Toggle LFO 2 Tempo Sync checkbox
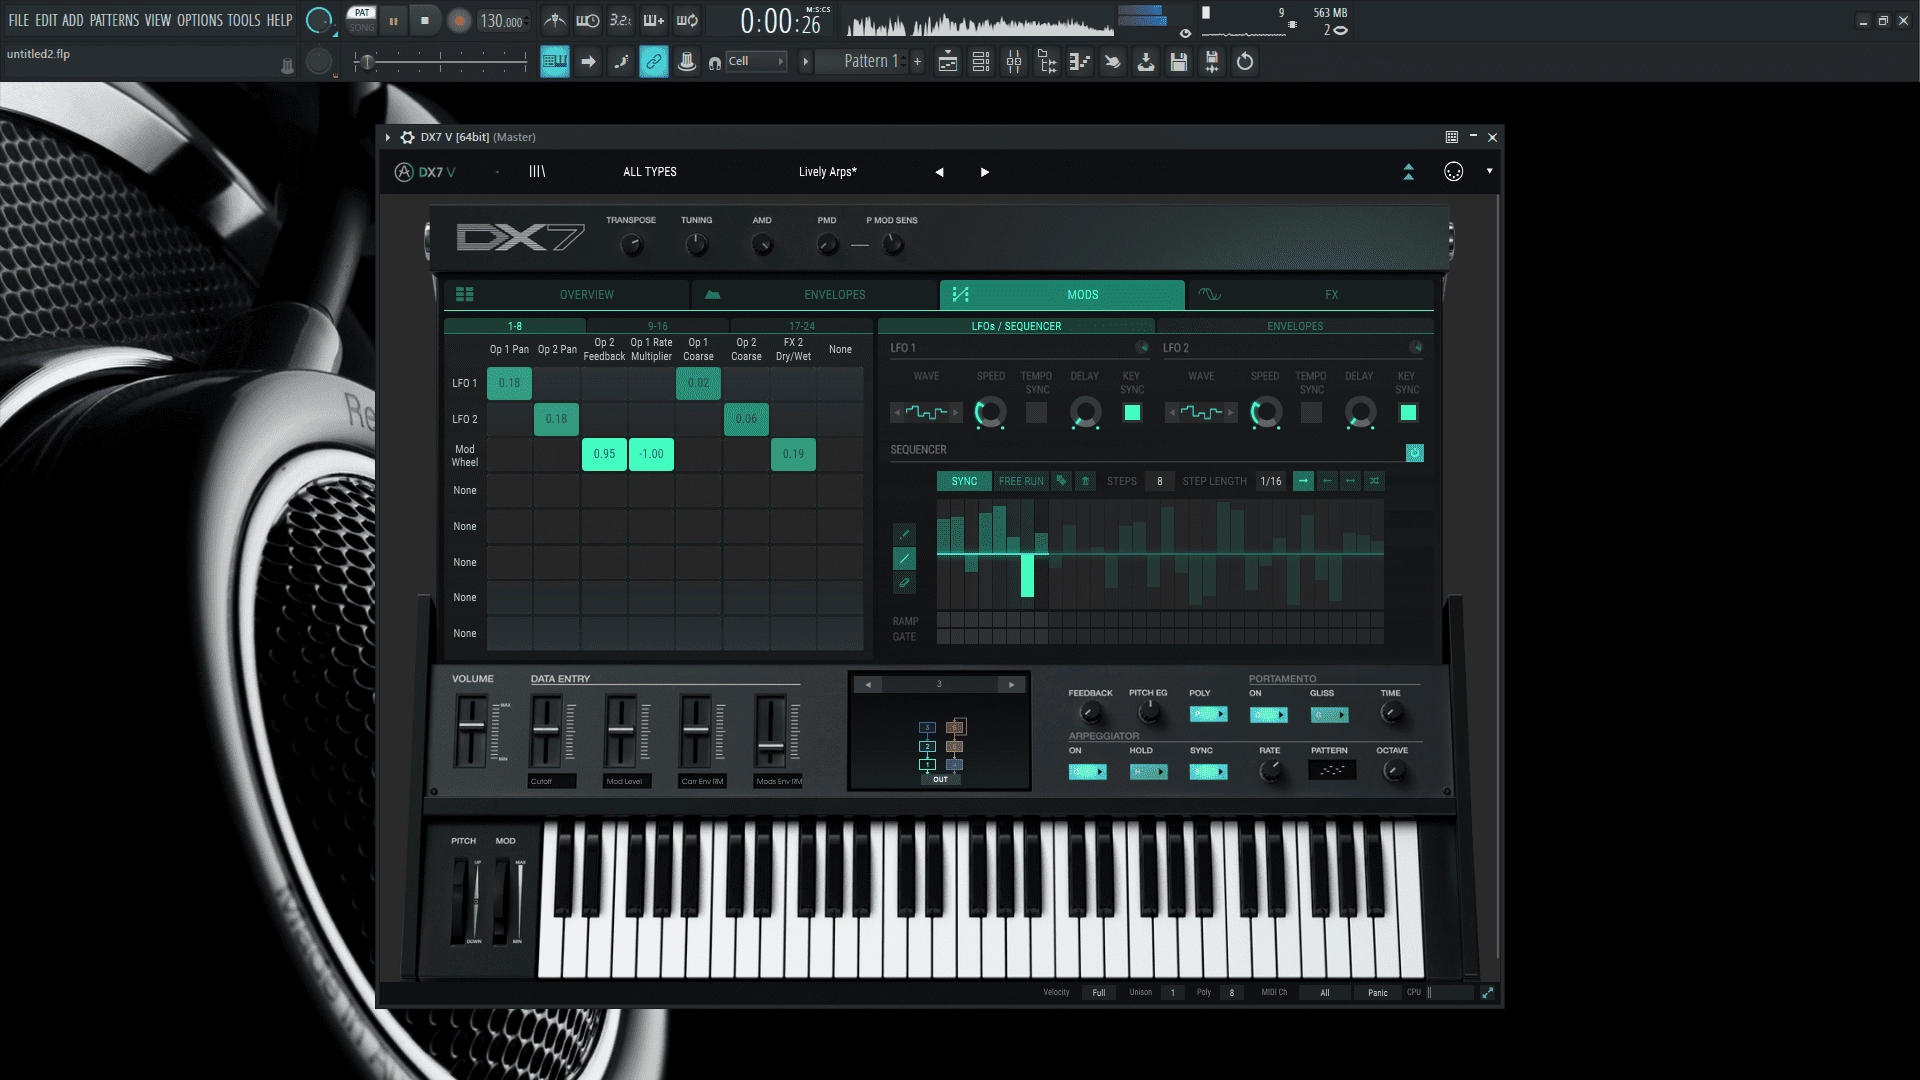Screen dimensions: 1920x1080 click(x=1311, y=412)
